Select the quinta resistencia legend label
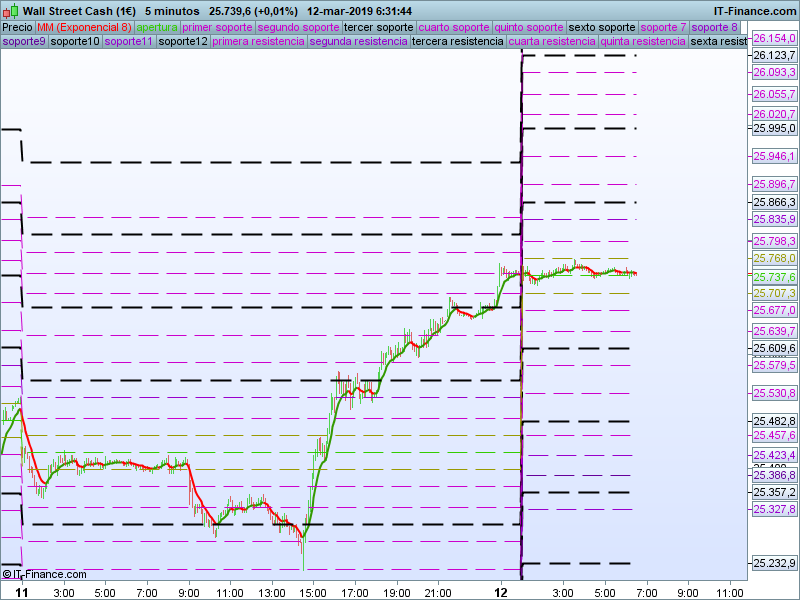Screen dimensions: 800x600 (643, 41)
